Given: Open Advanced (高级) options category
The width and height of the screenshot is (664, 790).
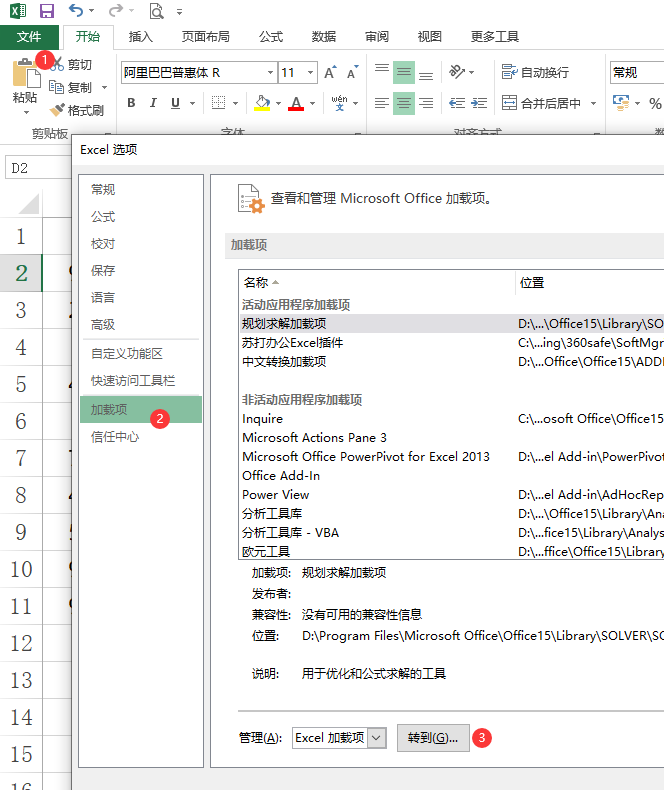Looking at the screenshot, I should (141, 324).
